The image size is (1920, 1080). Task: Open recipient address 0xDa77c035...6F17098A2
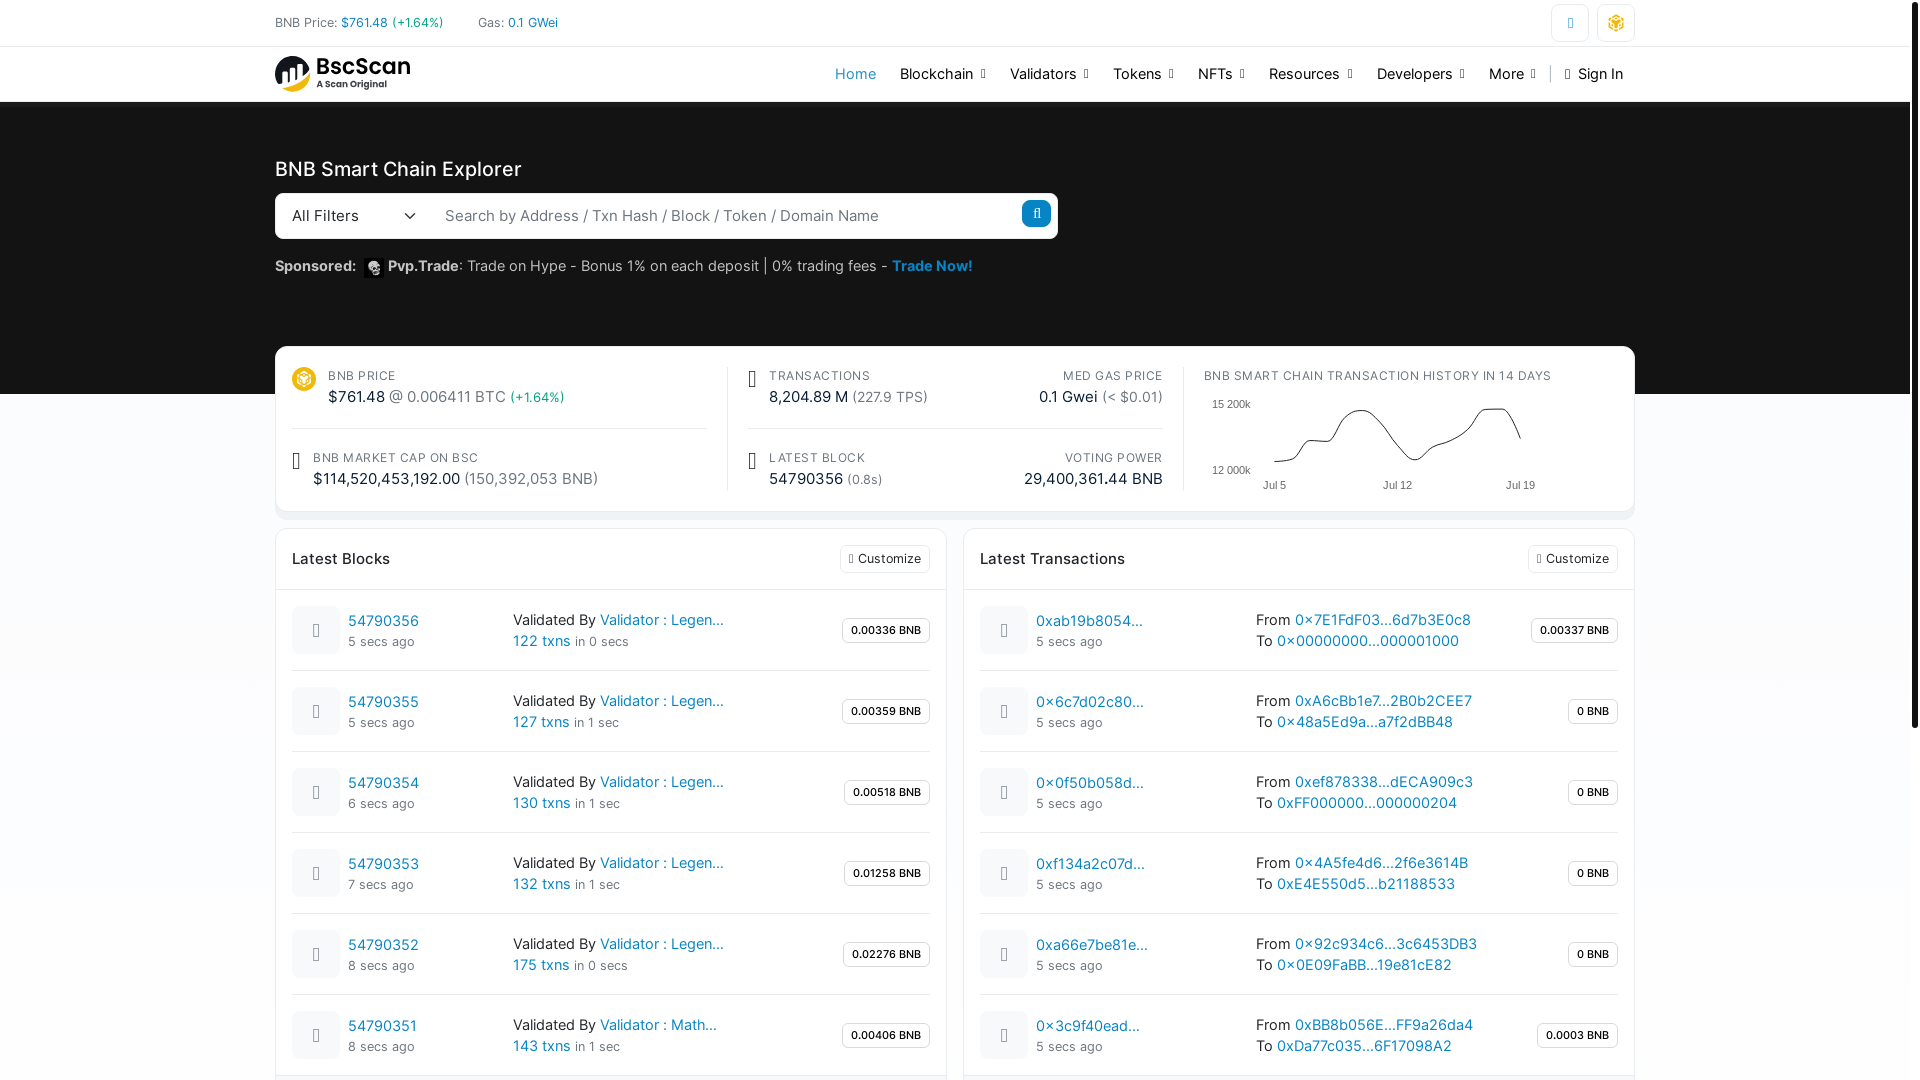[x=1364, y=1046]
